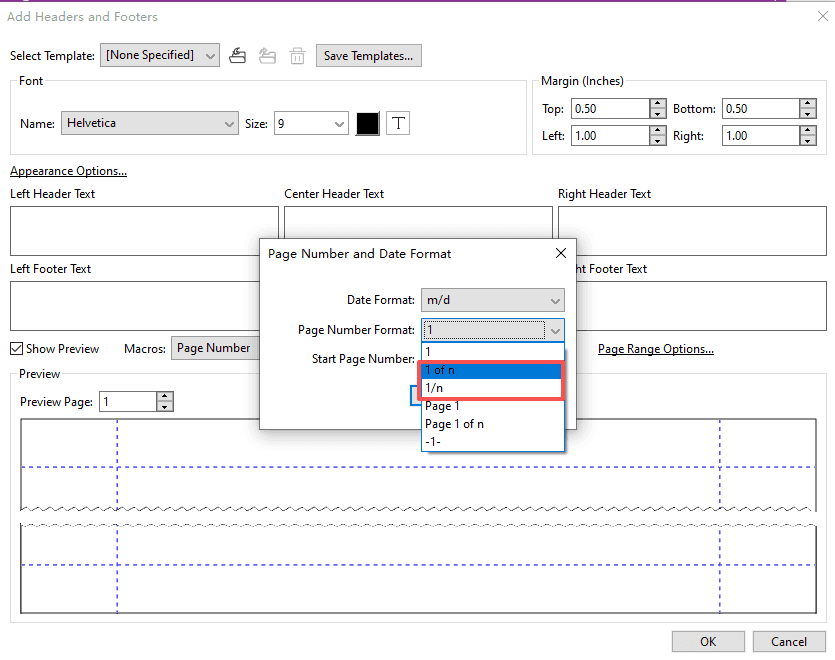Click the delete template trash icon
Screen dimensions: 835x660
coord(297,55)
